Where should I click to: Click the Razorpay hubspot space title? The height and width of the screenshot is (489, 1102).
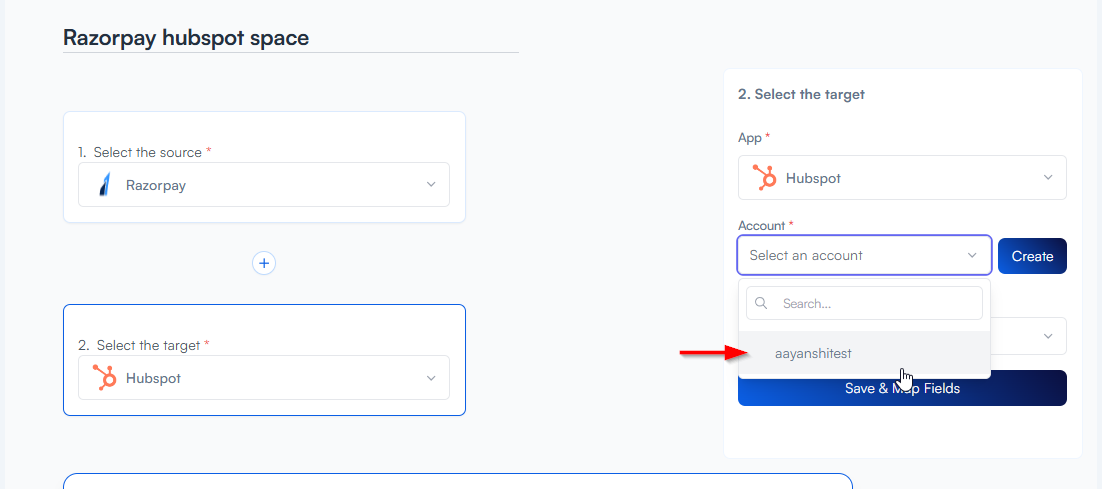tap(186, 38)
